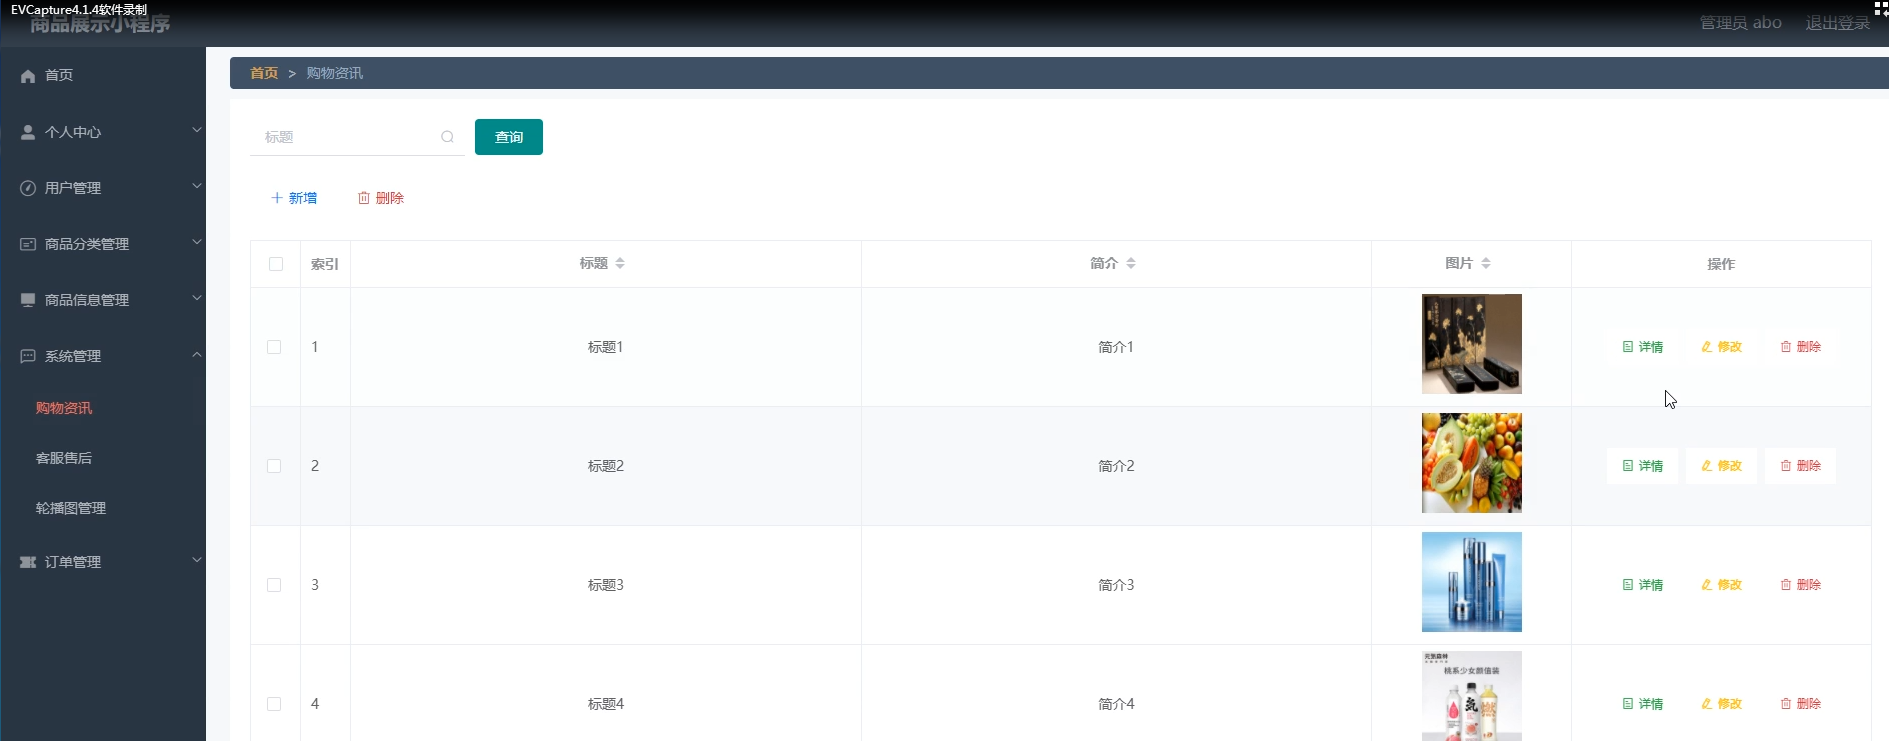The width and height of the screenshot is (1889, 741).
Task: Click the 首页 breadcrumb link
Action: point(264,73)
